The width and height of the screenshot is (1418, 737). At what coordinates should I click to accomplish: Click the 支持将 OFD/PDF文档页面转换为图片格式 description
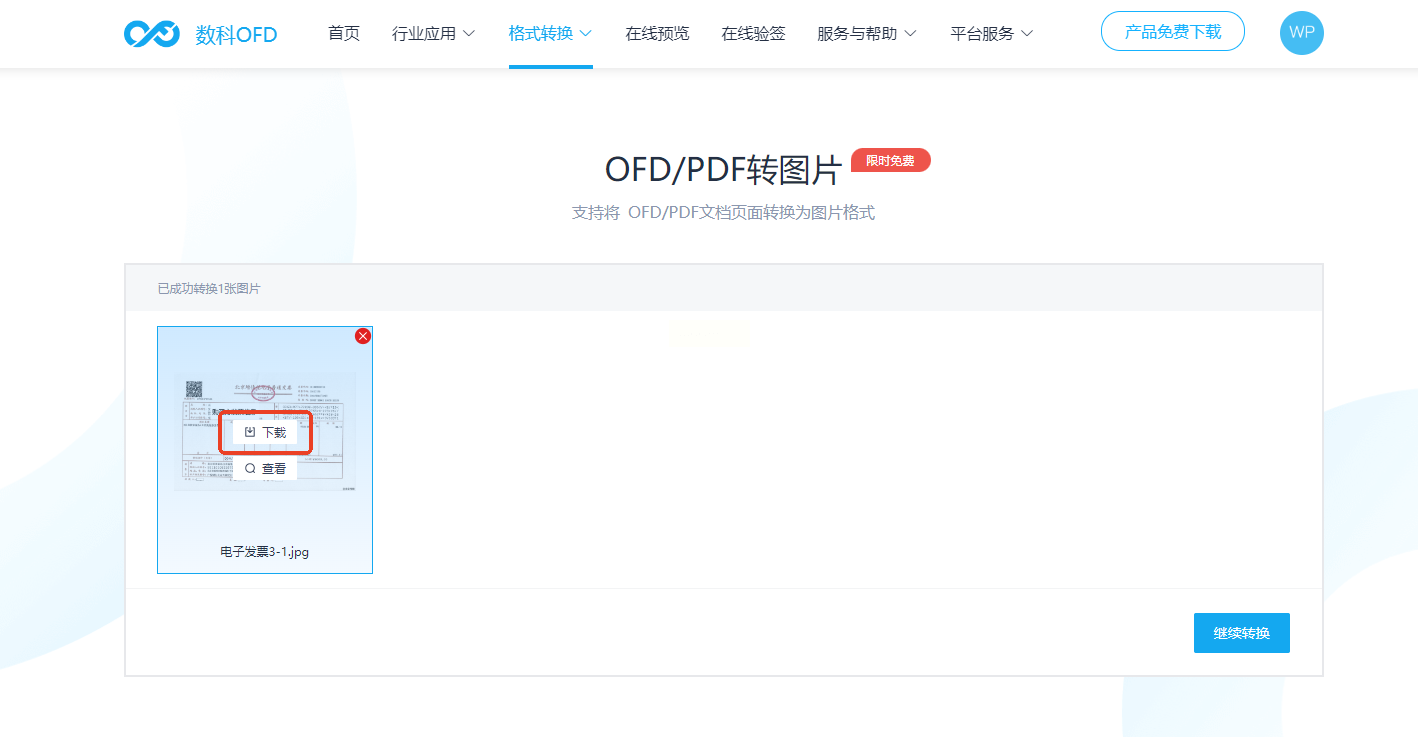pos(723,213)
